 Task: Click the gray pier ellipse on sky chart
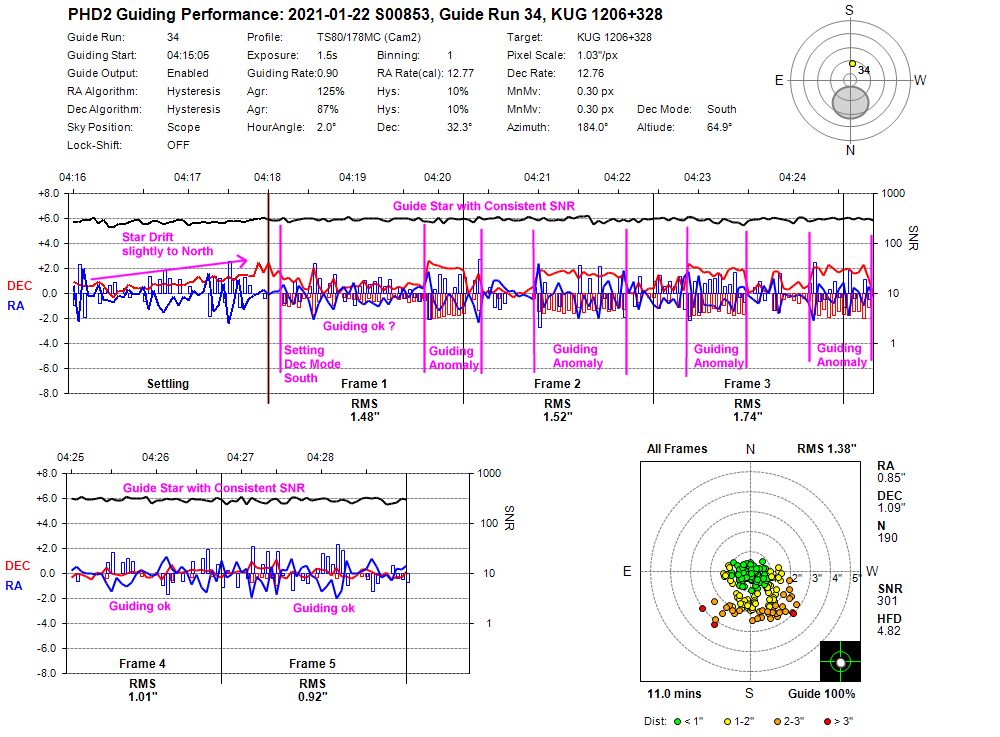point(851,102)
